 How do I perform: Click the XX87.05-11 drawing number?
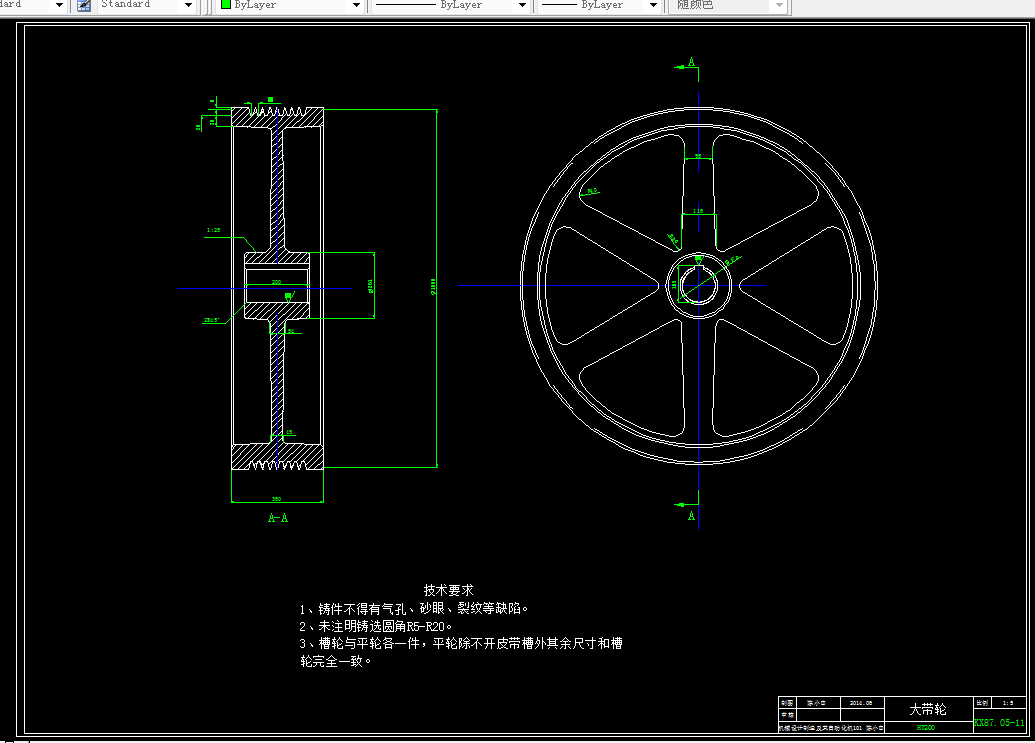[x=999, y=723]
